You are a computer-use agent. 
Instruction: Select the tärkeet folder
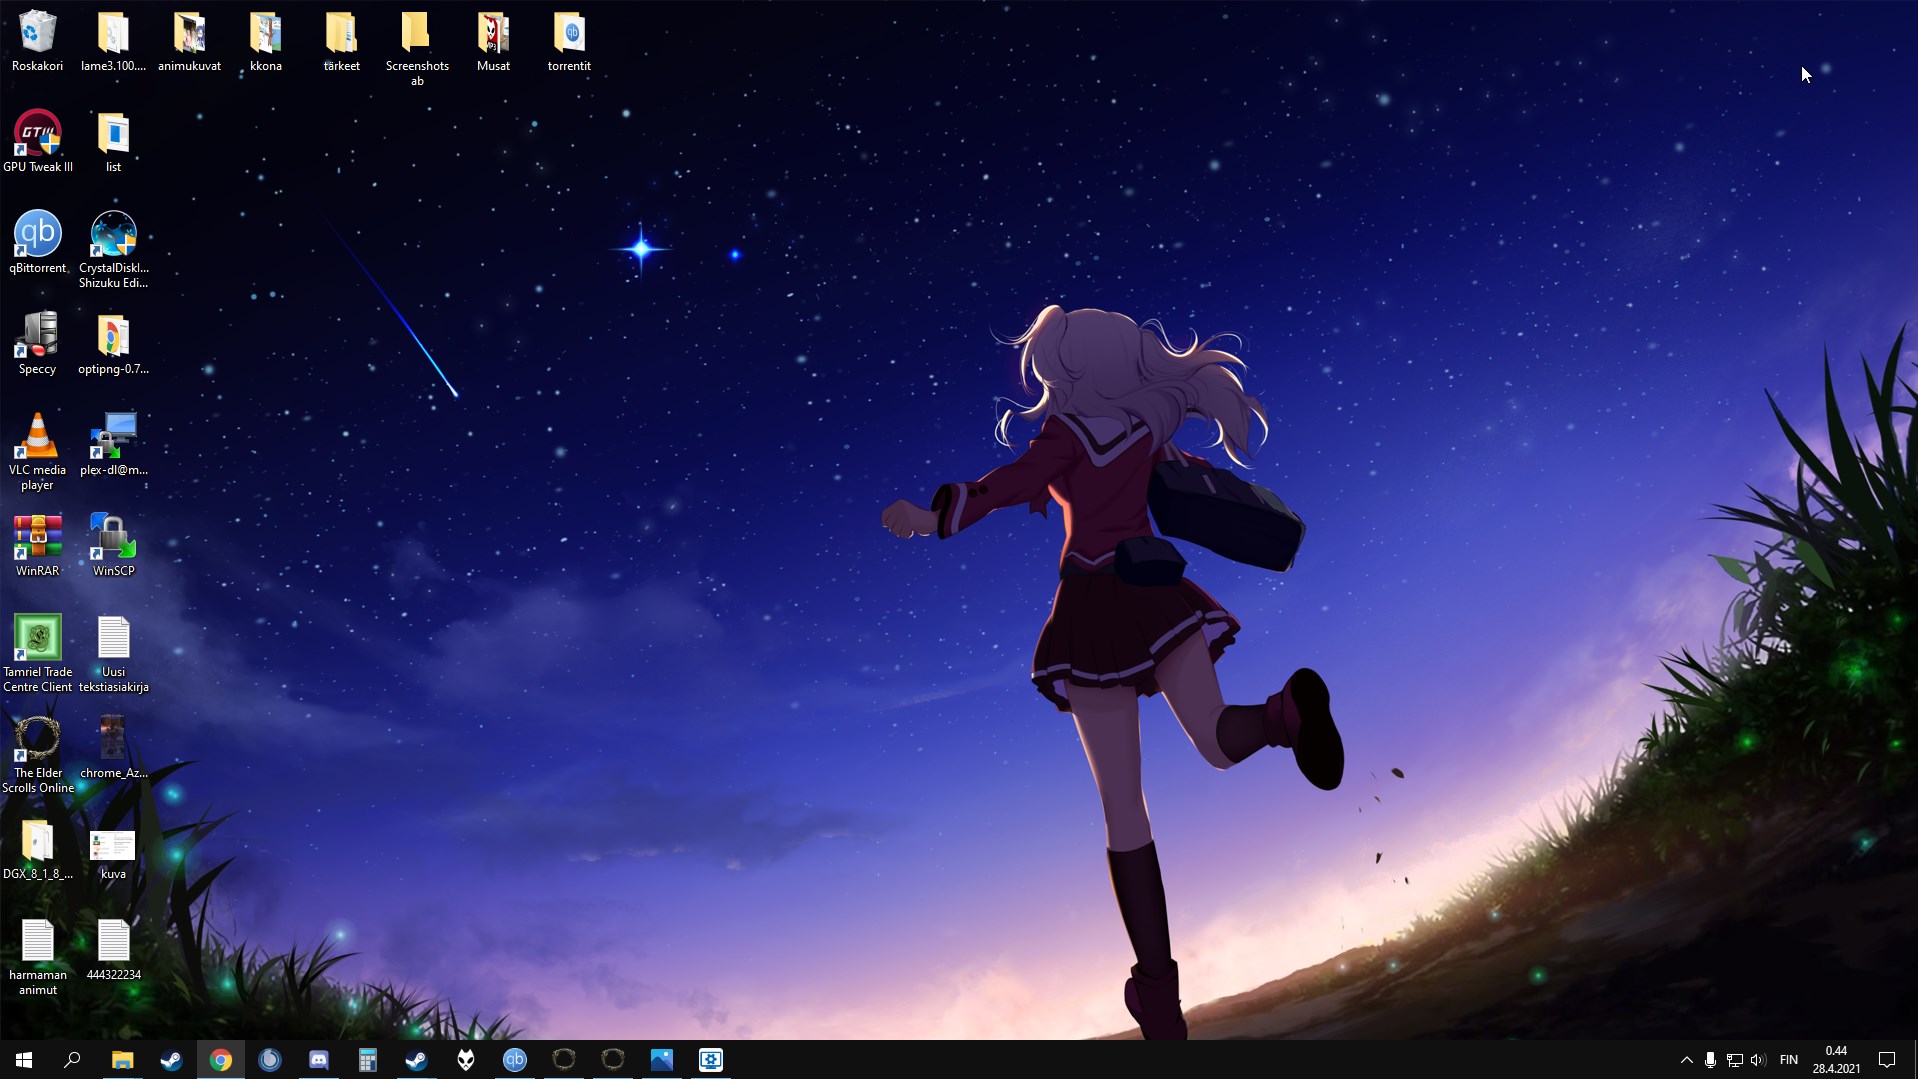point(341,41)
